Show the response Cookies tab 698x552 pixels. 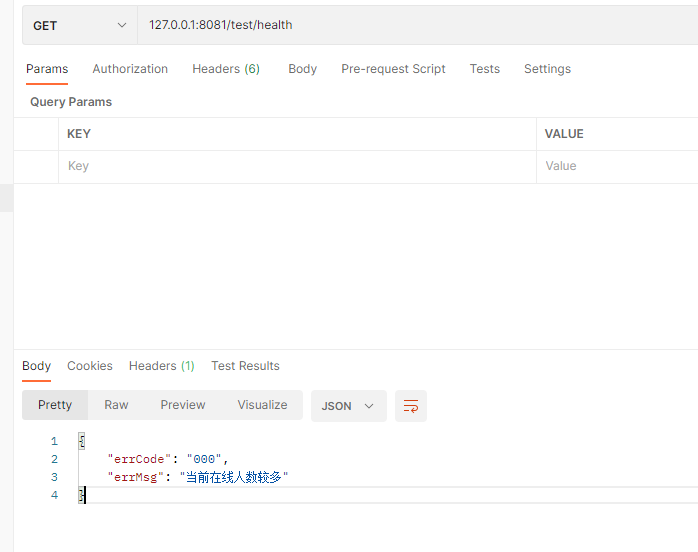click(90, 366)
